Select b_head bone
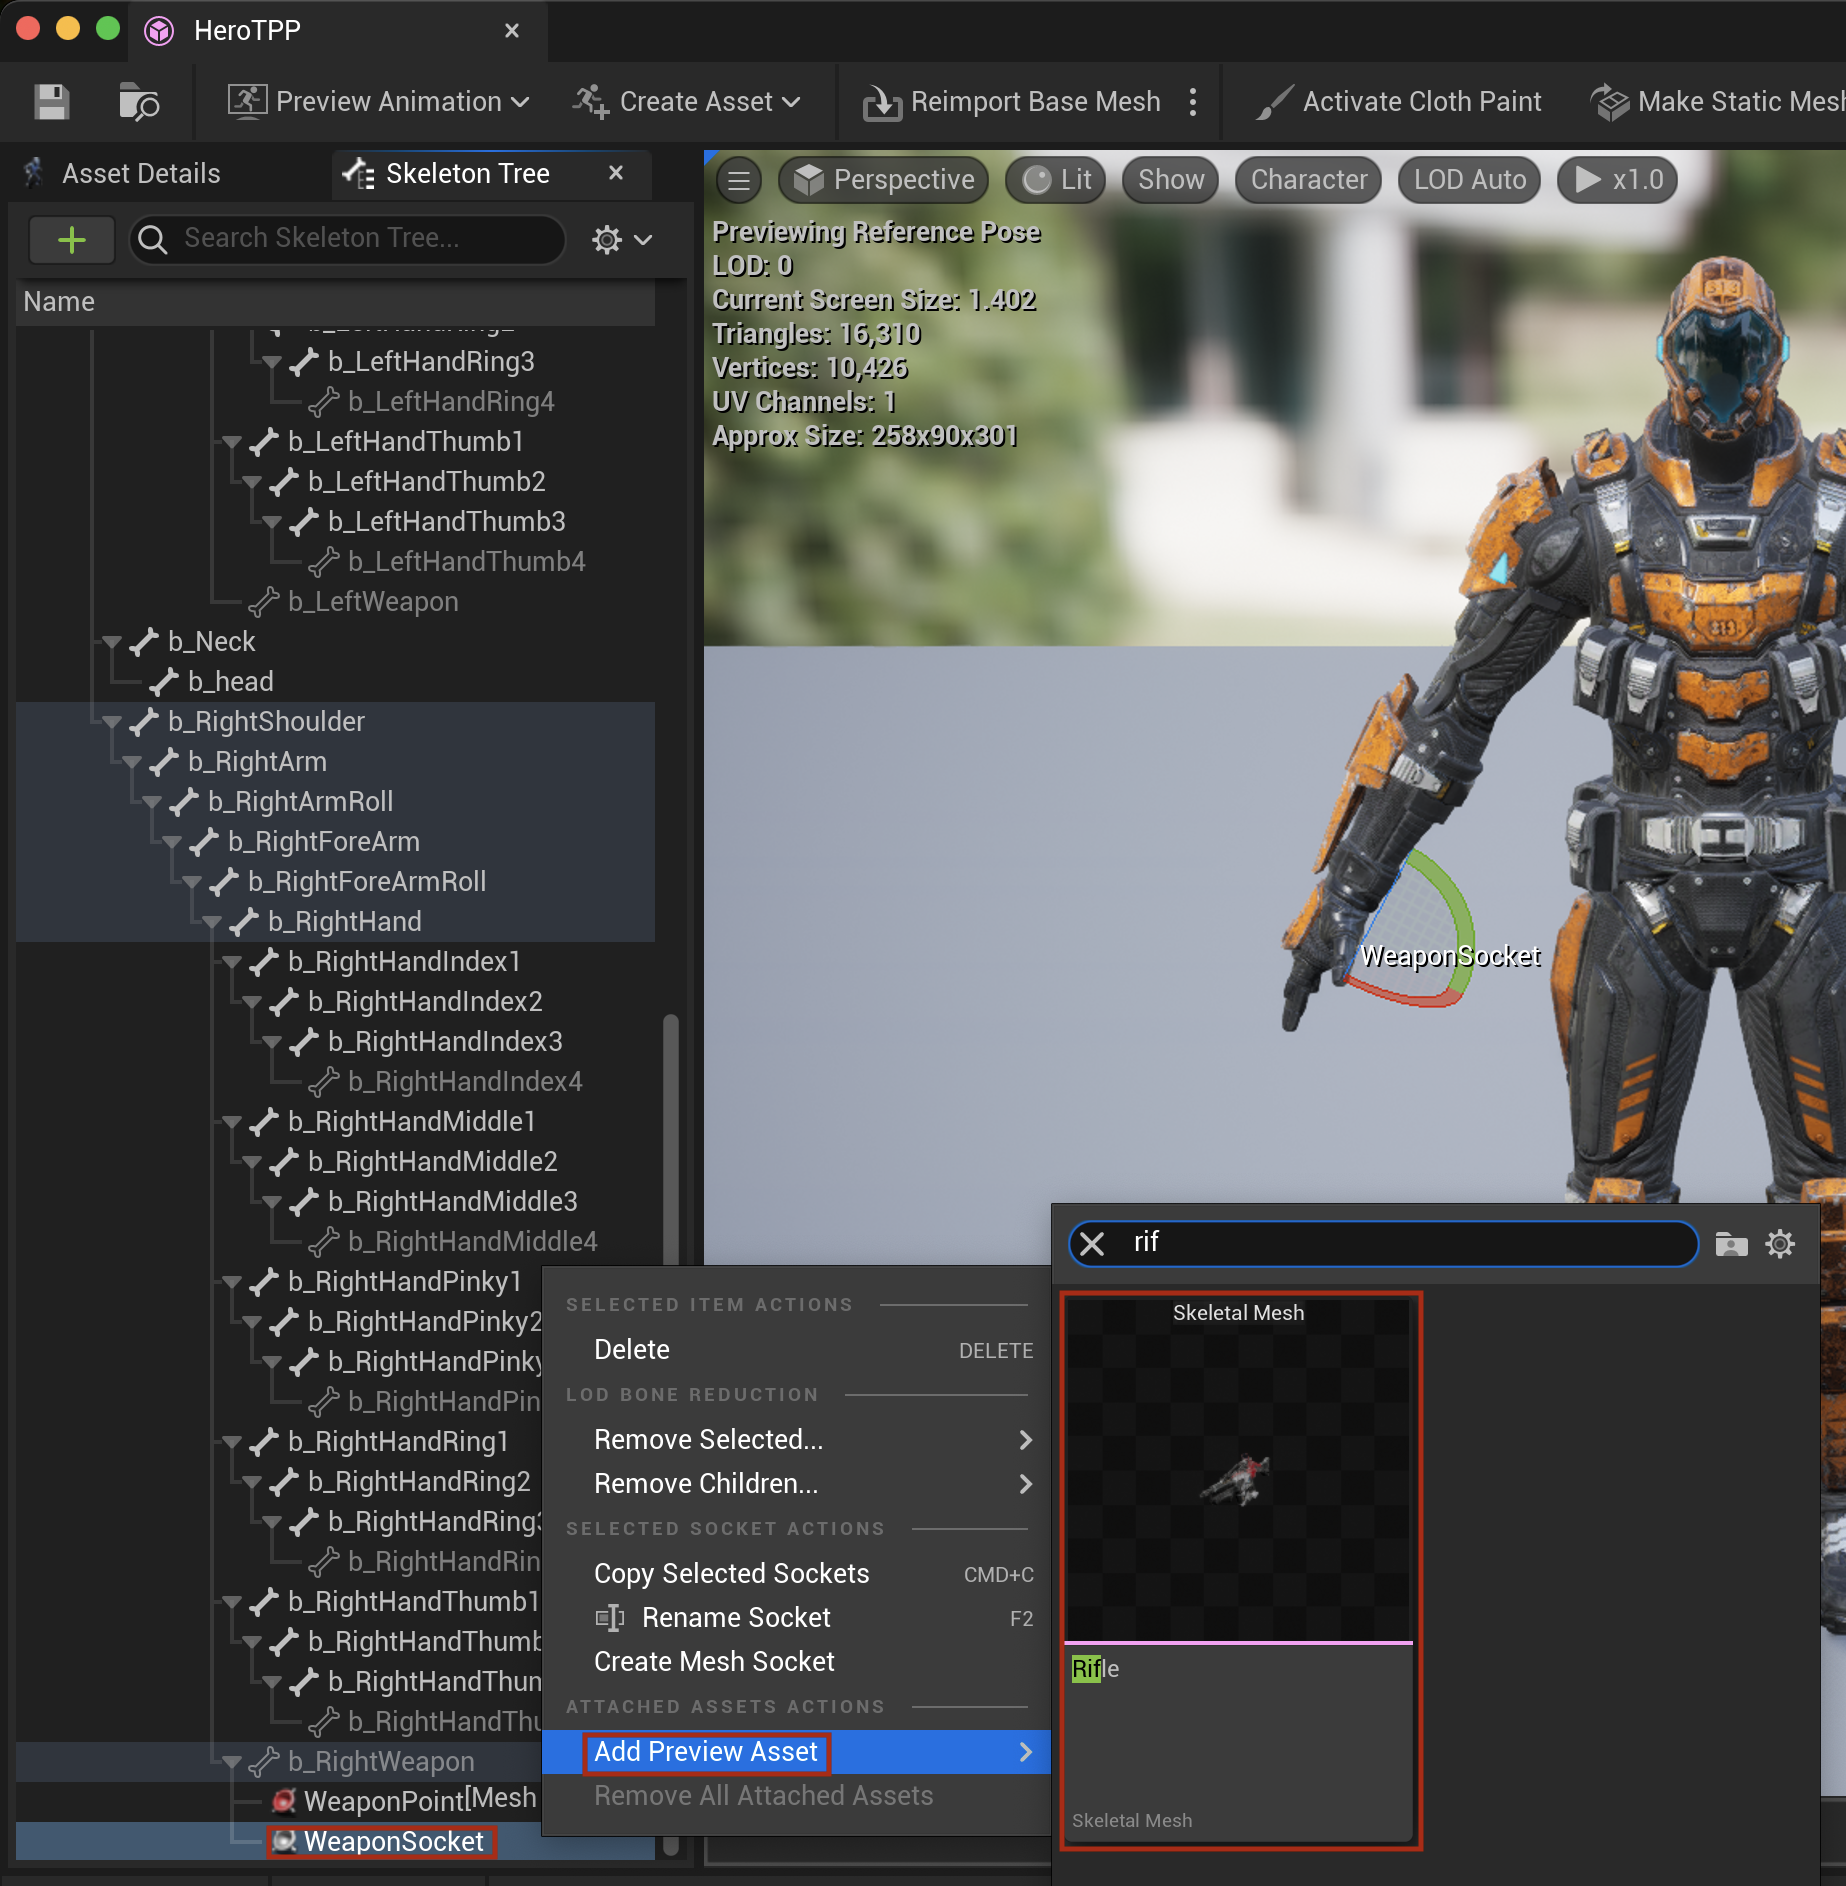Screen dimensions: 1846x1886 coord(231,682)
